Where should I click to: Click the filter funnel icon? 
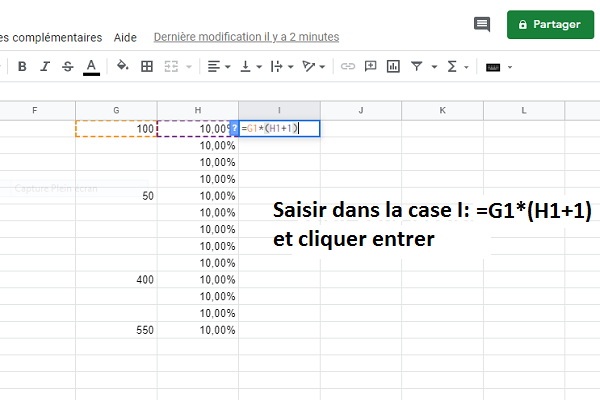pyautogui.click(x=417, y=67)
